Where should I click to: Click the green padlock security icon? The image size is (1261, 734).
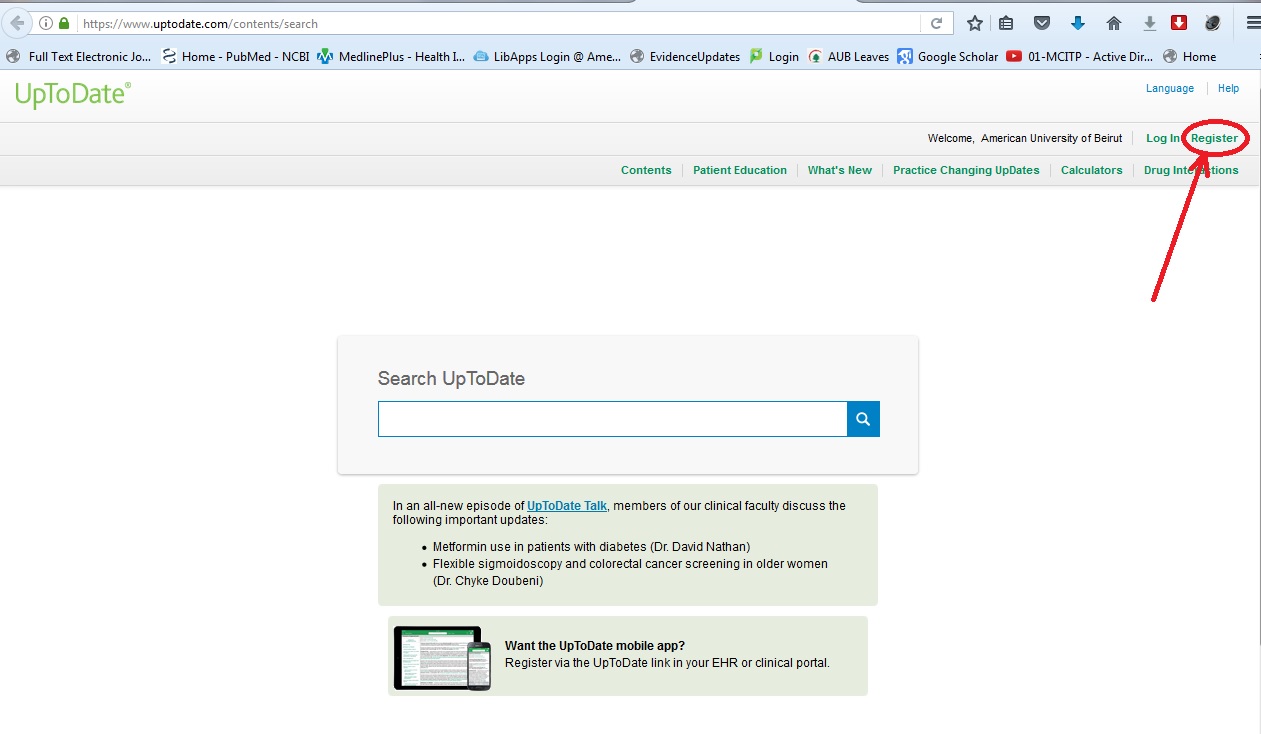pyautogui.click(x=64, y=23)
